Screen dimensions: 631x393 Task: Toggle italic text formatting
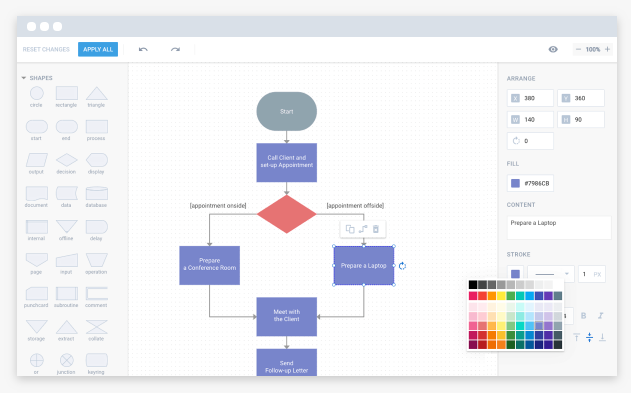pos(600,316)
